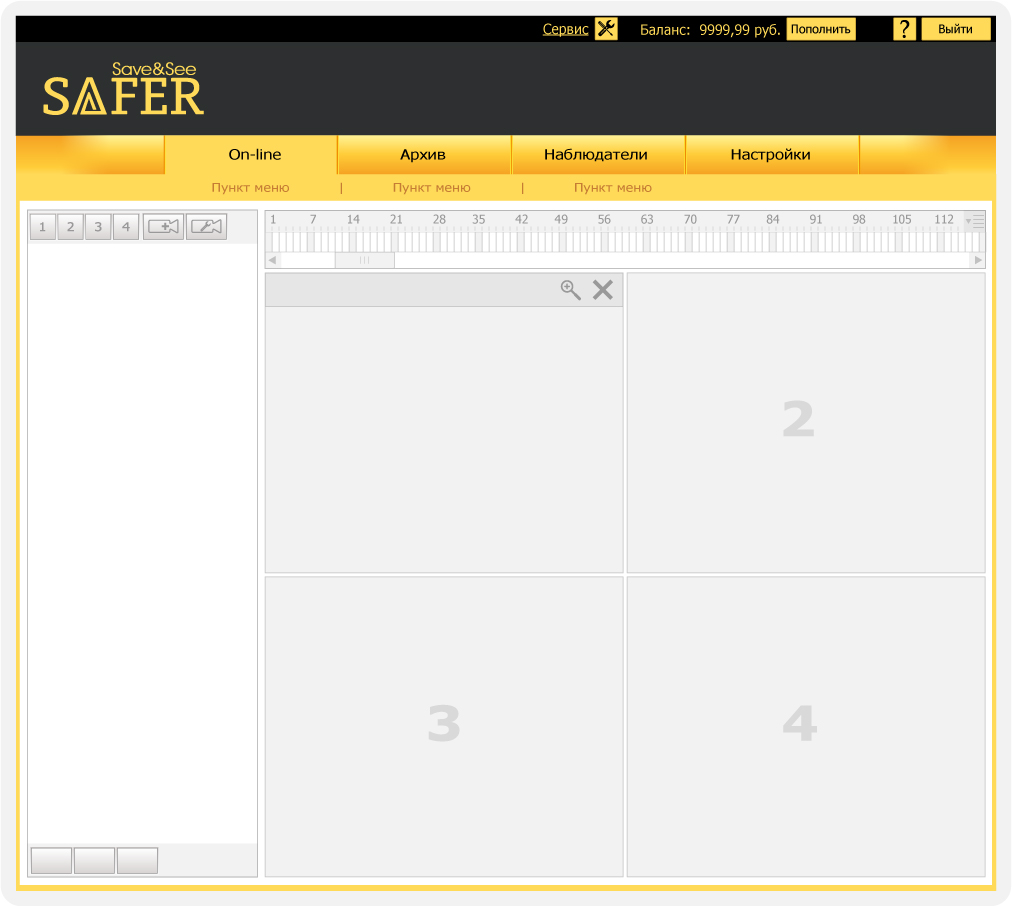Select video pane number 4
1012x906 pixels.
point(806,727)
